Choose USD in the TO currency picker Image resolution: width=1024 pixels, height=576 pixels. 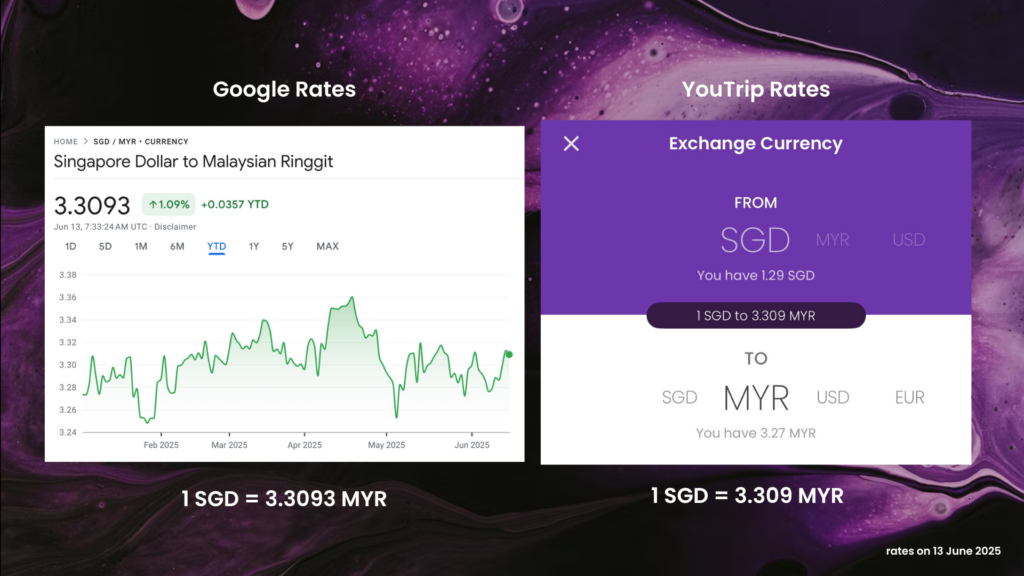833,397
